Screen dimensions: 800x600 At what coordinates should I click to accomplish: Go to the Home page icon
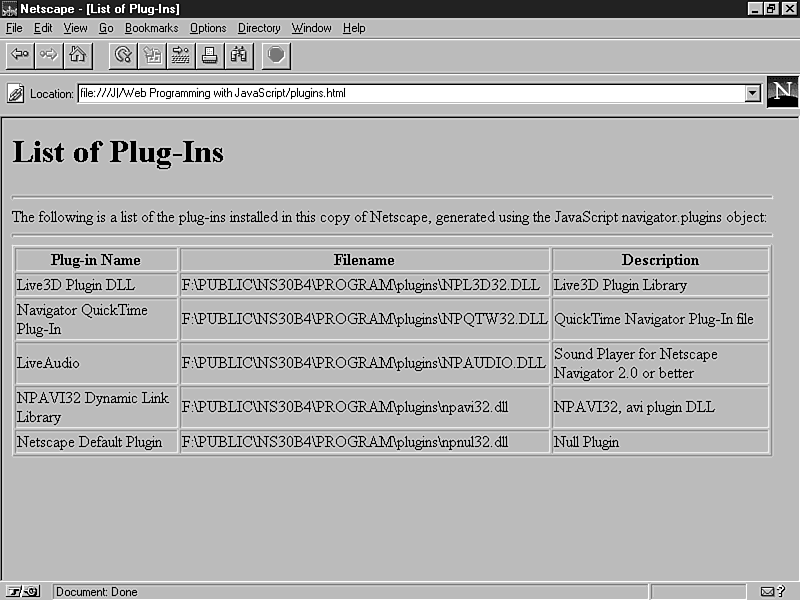[77, 55]
